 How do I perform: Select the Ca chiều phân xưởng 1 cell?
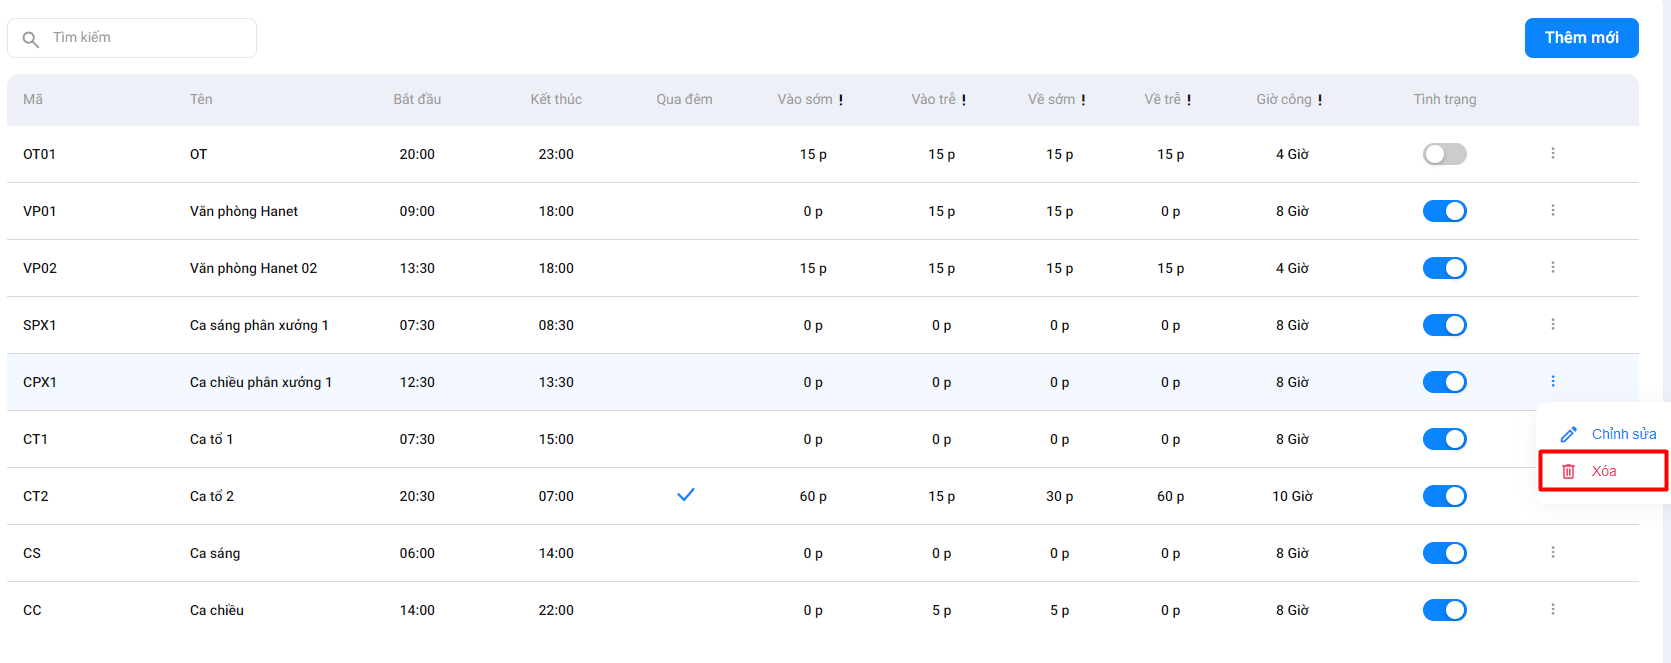pyautogui.click(x=261, y=382)
